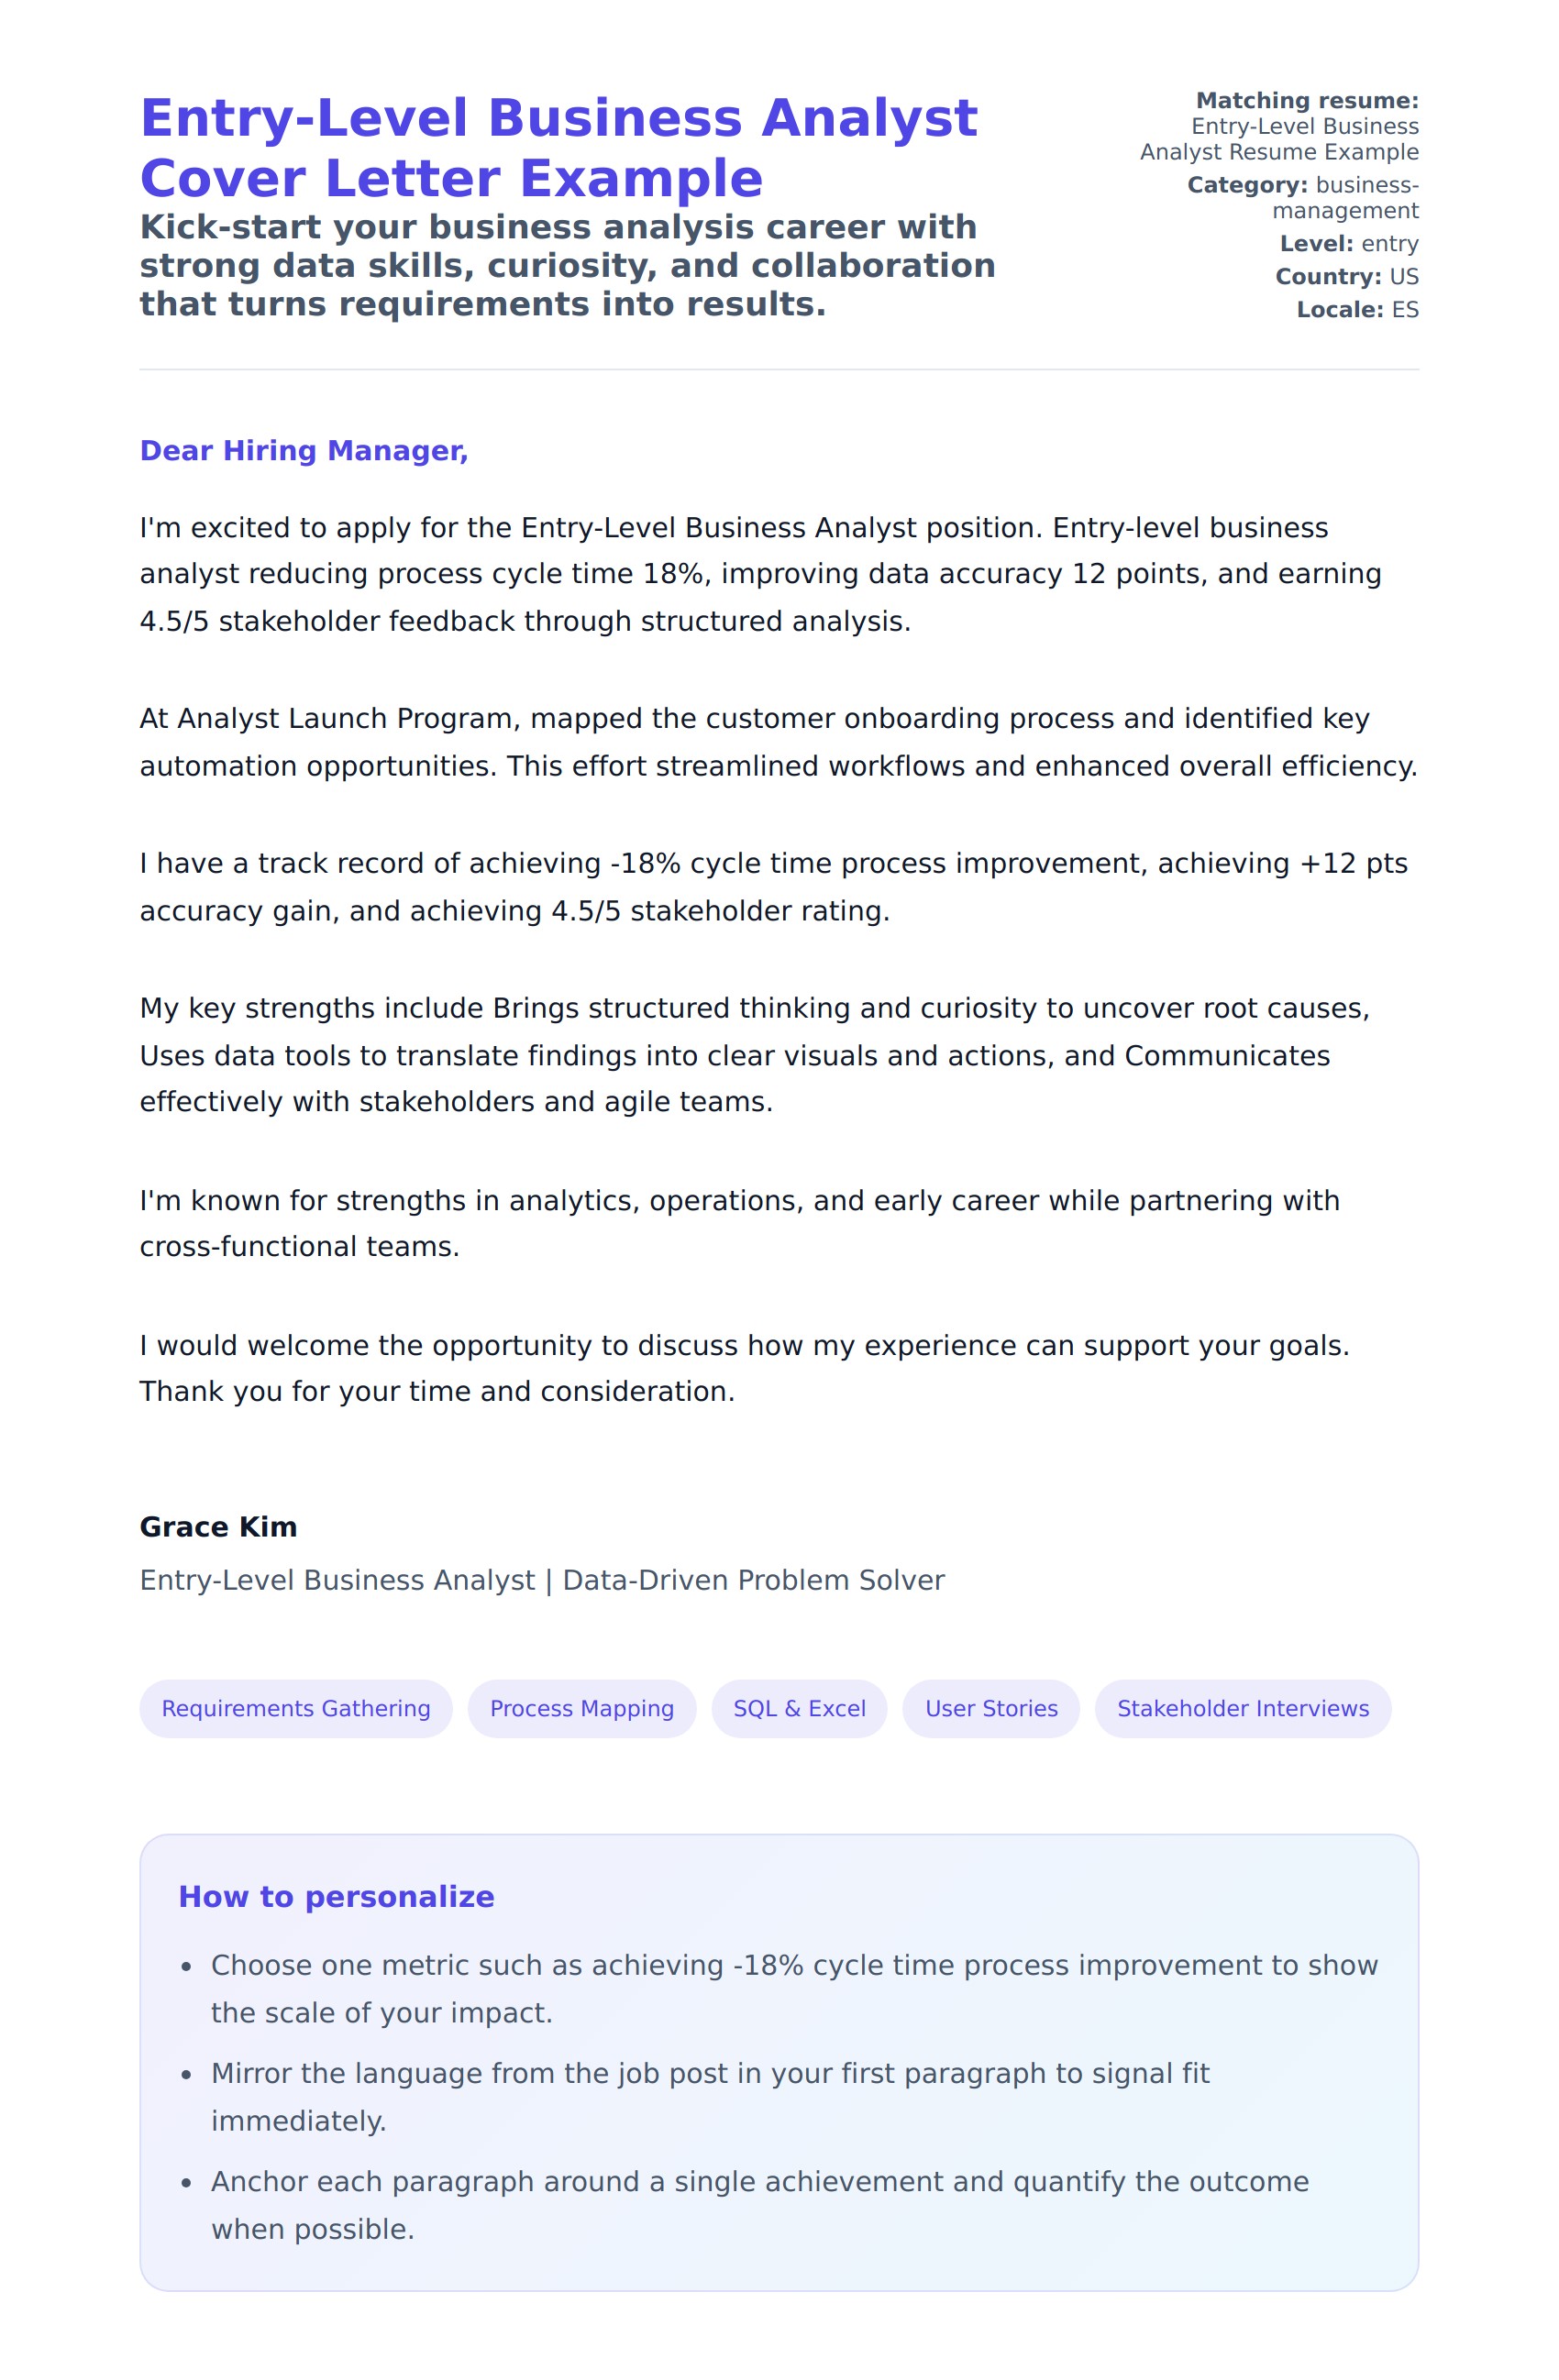Screen dimensions: 1559x2380
Task: Click the Kick-start your career subtitle
Action: (x=567, y=265)
